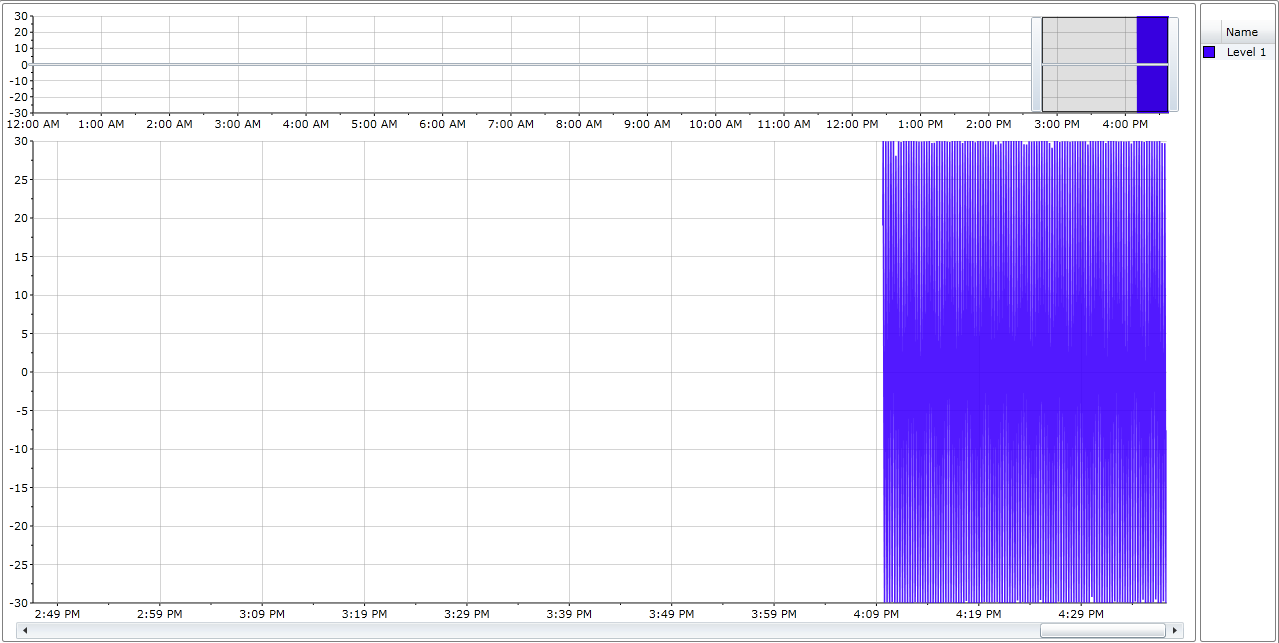The width and height of the screenshot is (1279, 643).
Task: Click the scrollbar's left arrow button
Action: click(x=25, y=631)
